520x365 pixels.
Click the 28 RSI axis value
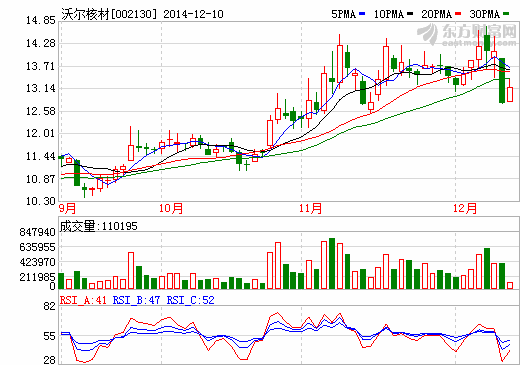point(50,360)
